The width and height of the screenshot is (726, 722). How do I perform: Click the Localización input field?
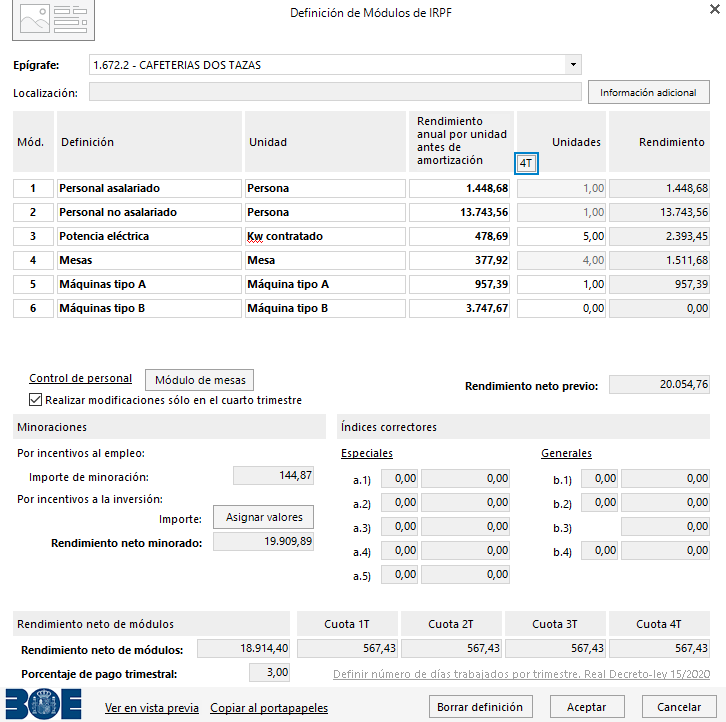tap(335, 92)
